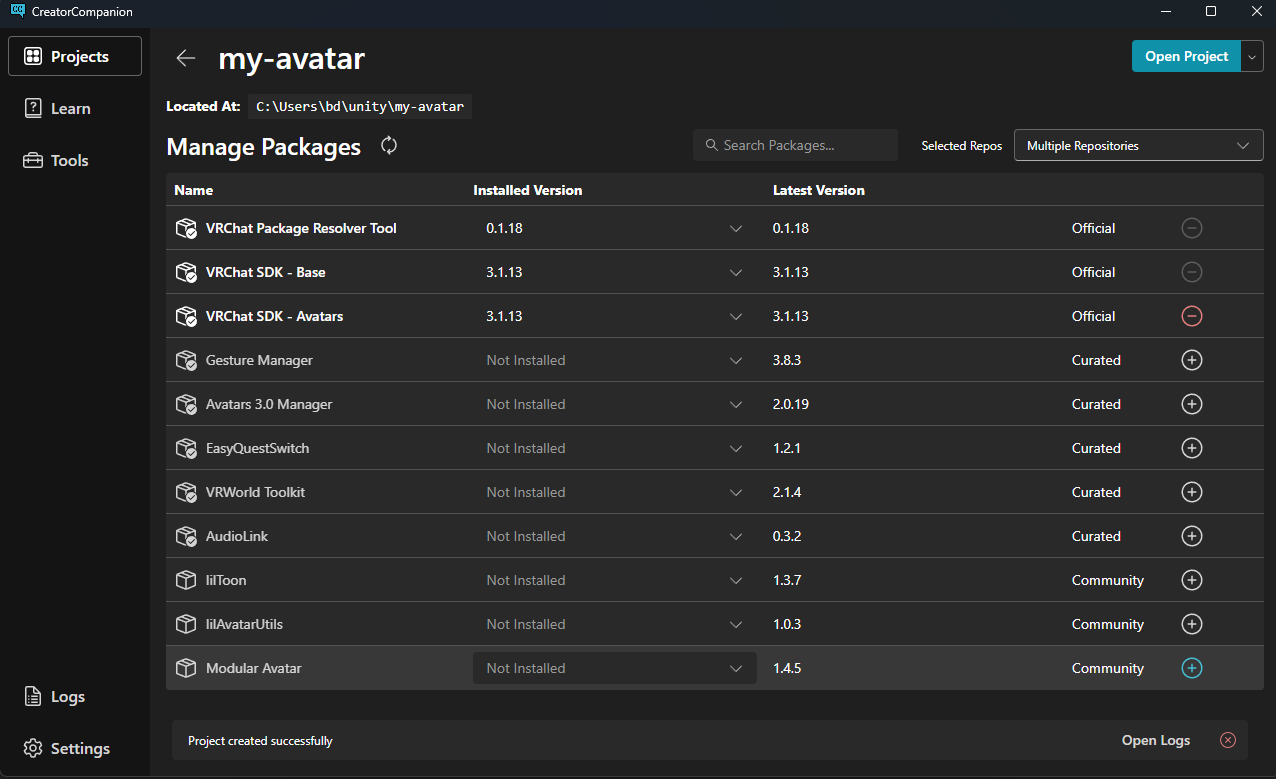Click minus icon for VRChat SDK - Base
The height and width of the screenshot is (779, 1276).
point(1191,272)
